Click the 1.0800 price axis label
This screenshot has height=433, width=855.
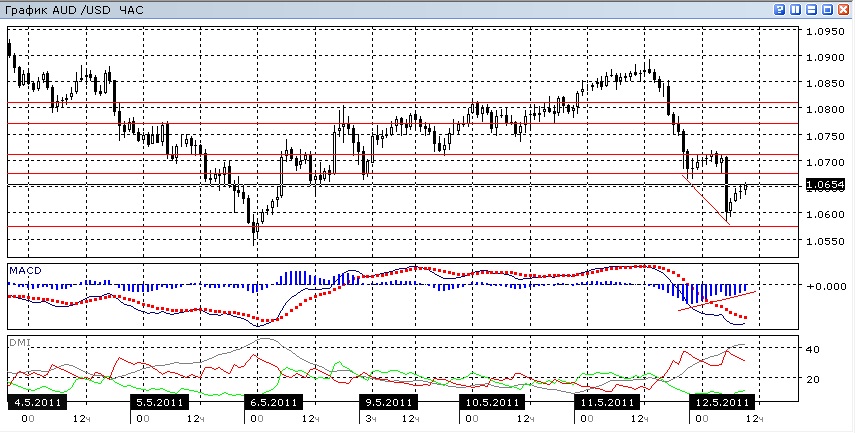[825, 110]
